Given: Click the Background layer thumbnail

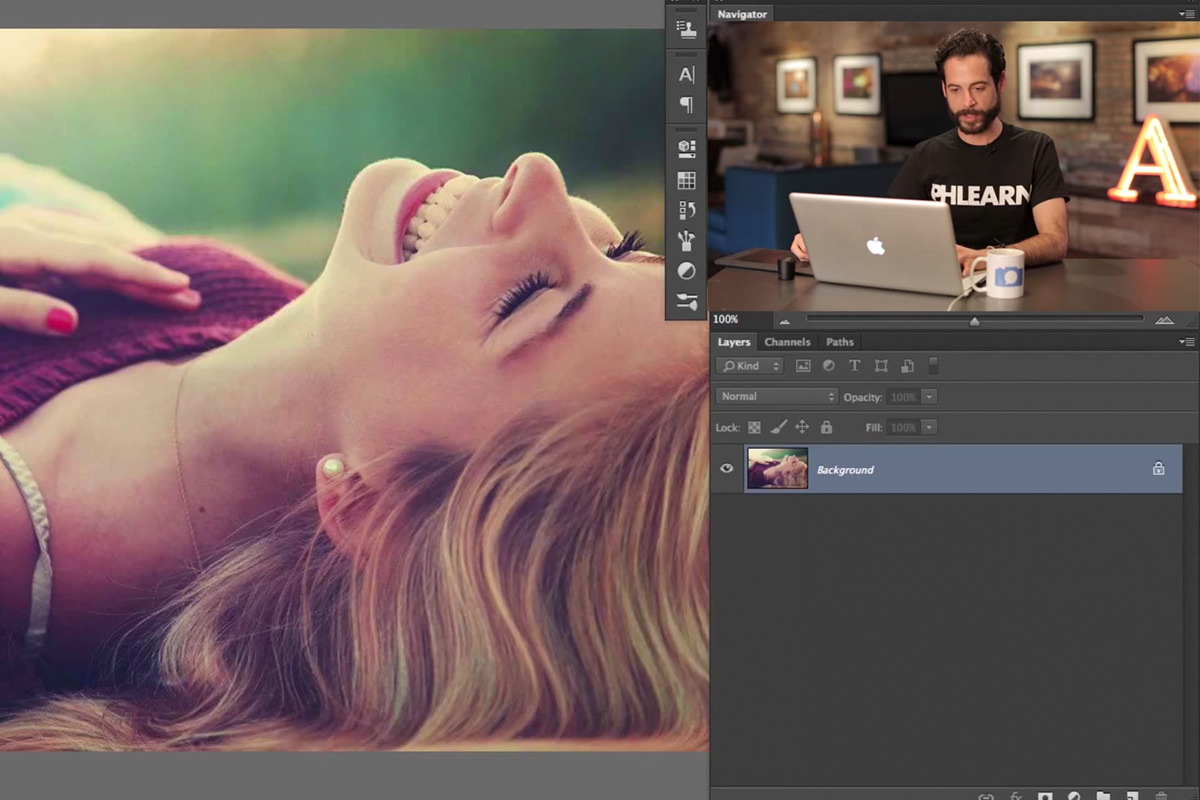Looking at the screenshot, I should click(x=777, y=469).
